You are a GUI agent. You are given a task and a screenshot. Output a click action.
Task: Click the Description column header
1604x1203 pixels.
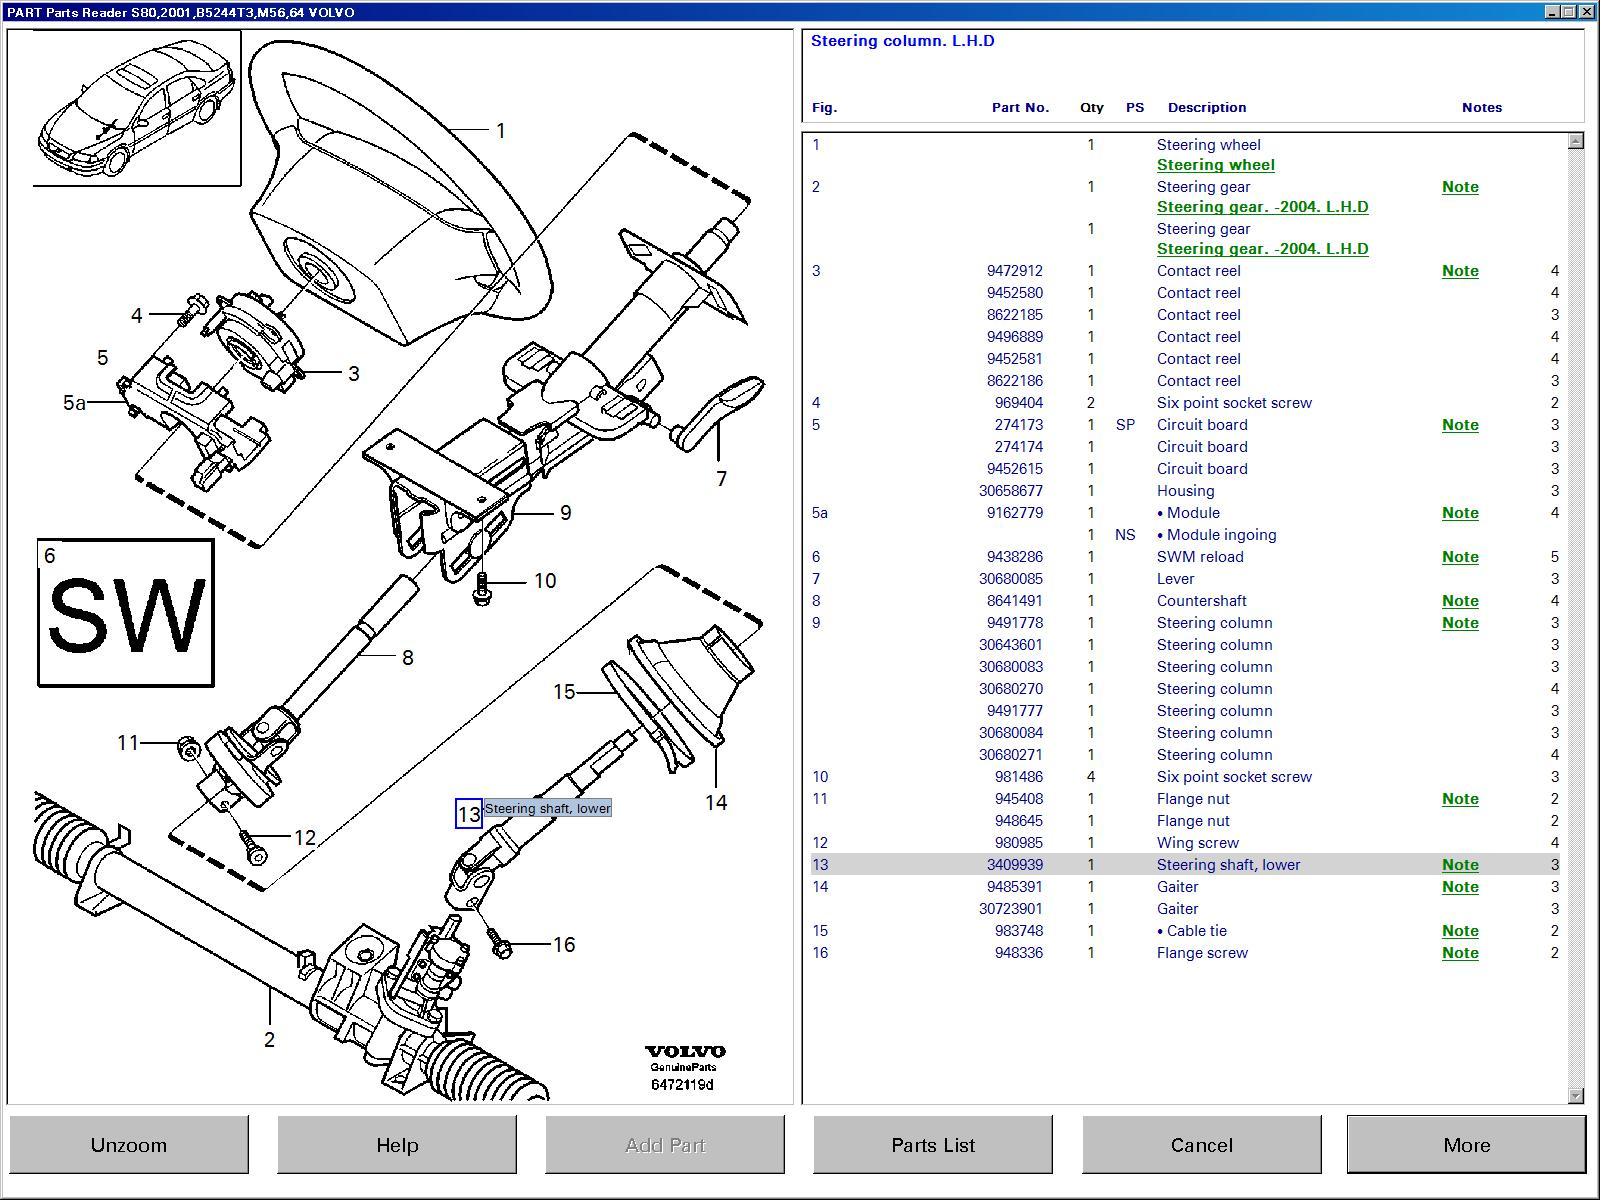coord(1207,108)
